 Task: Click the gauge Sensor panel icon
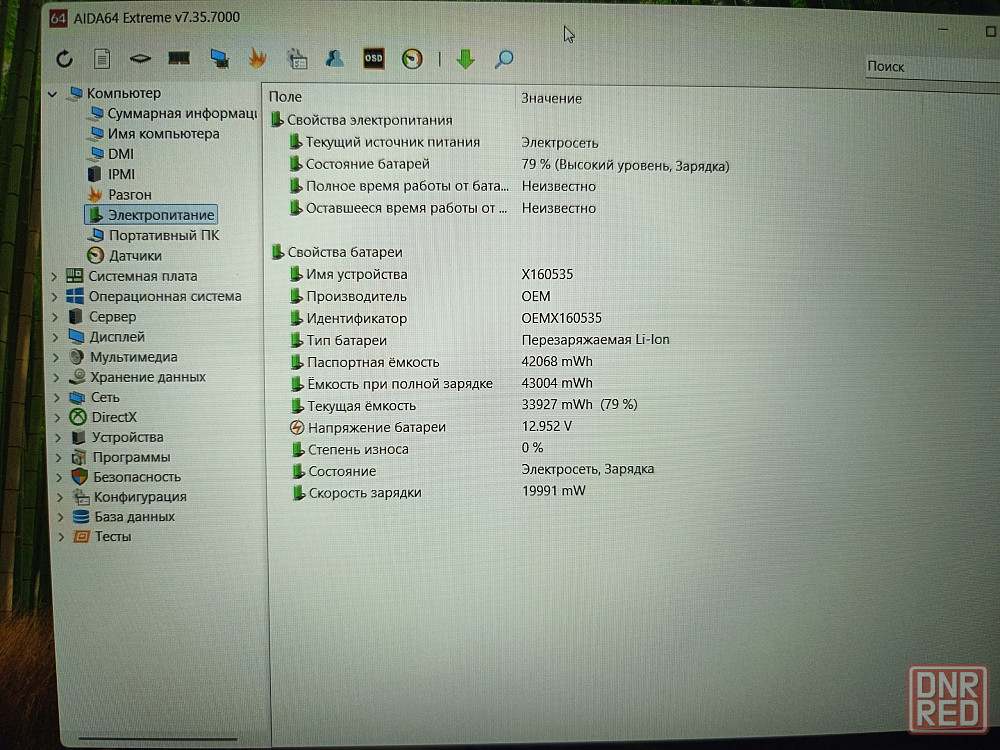(412, 59)
